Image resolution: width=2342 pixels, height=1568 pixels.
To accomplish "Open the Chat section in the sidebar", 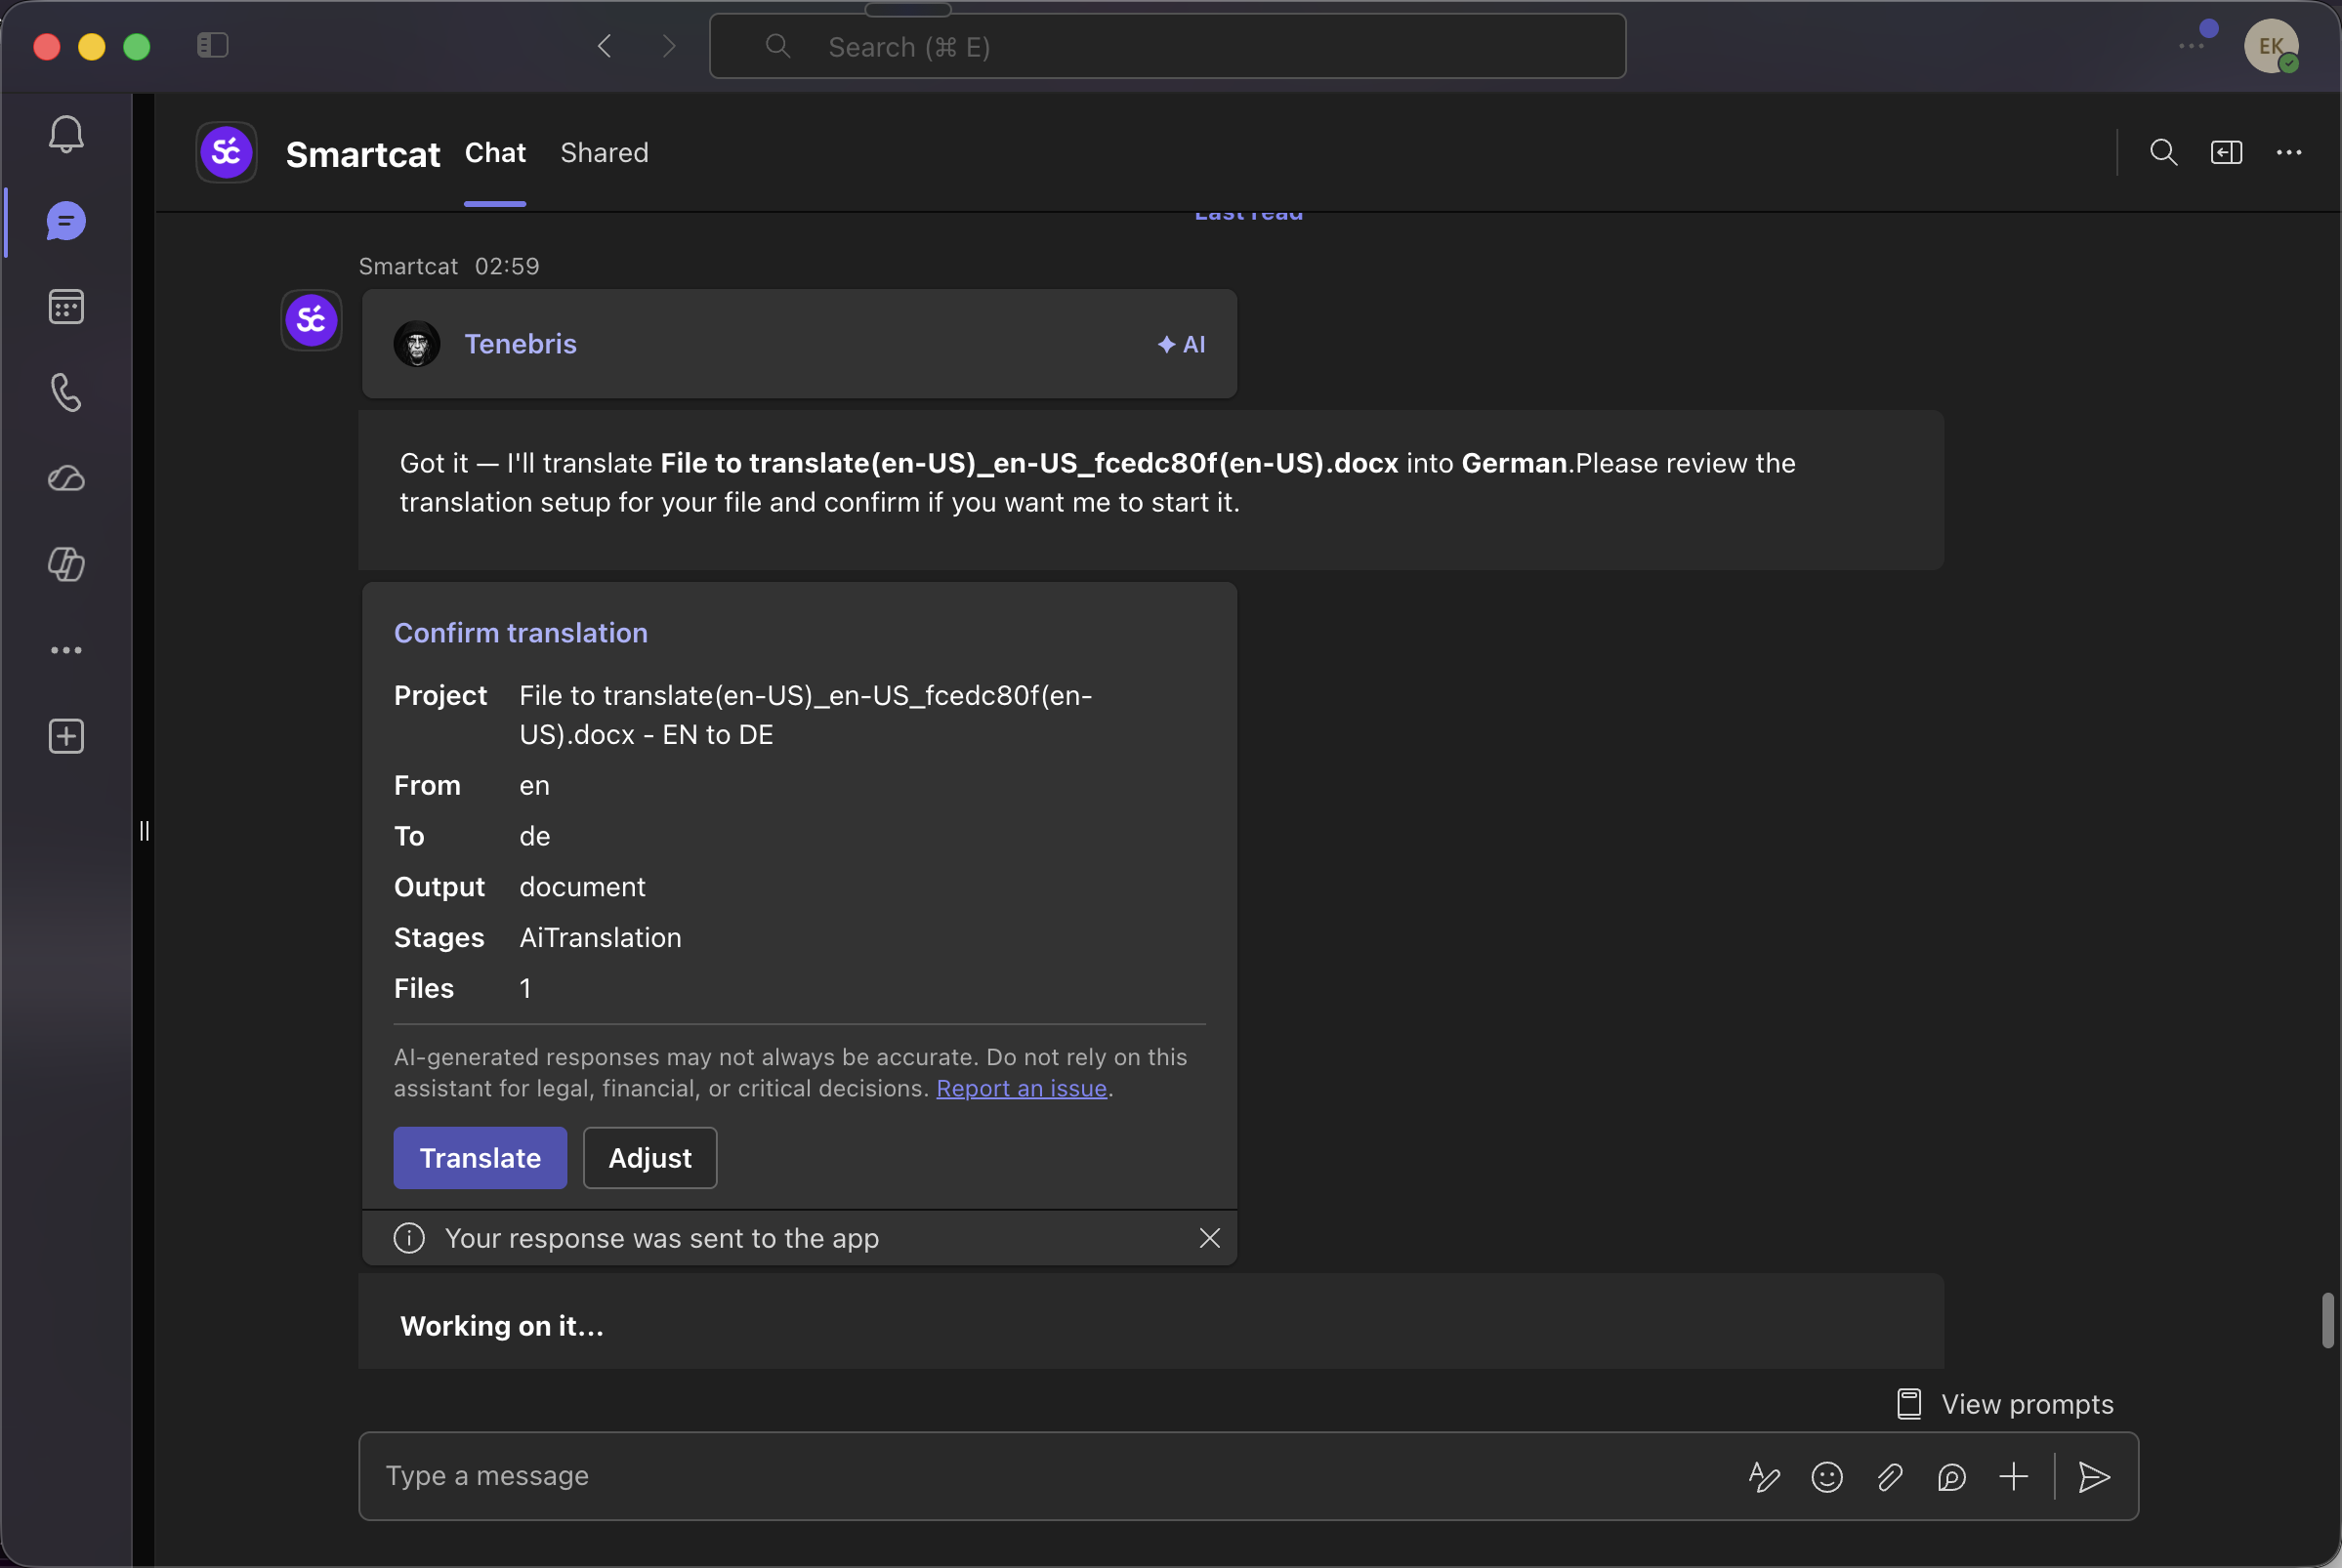I will tap(66, 221).
